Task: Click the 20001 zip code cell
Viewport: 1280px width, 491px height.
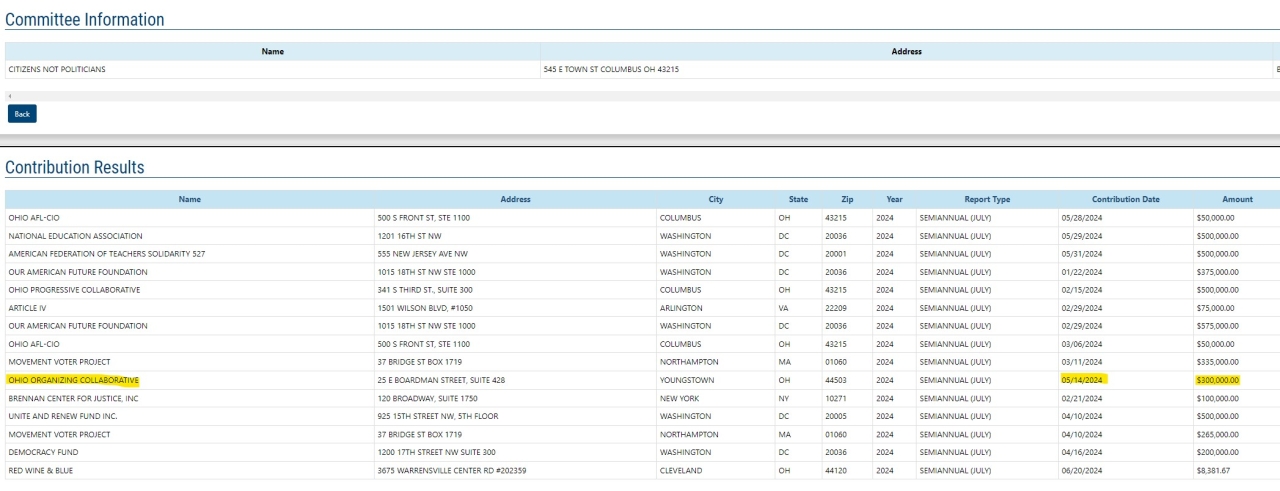Action: point(836,254)
